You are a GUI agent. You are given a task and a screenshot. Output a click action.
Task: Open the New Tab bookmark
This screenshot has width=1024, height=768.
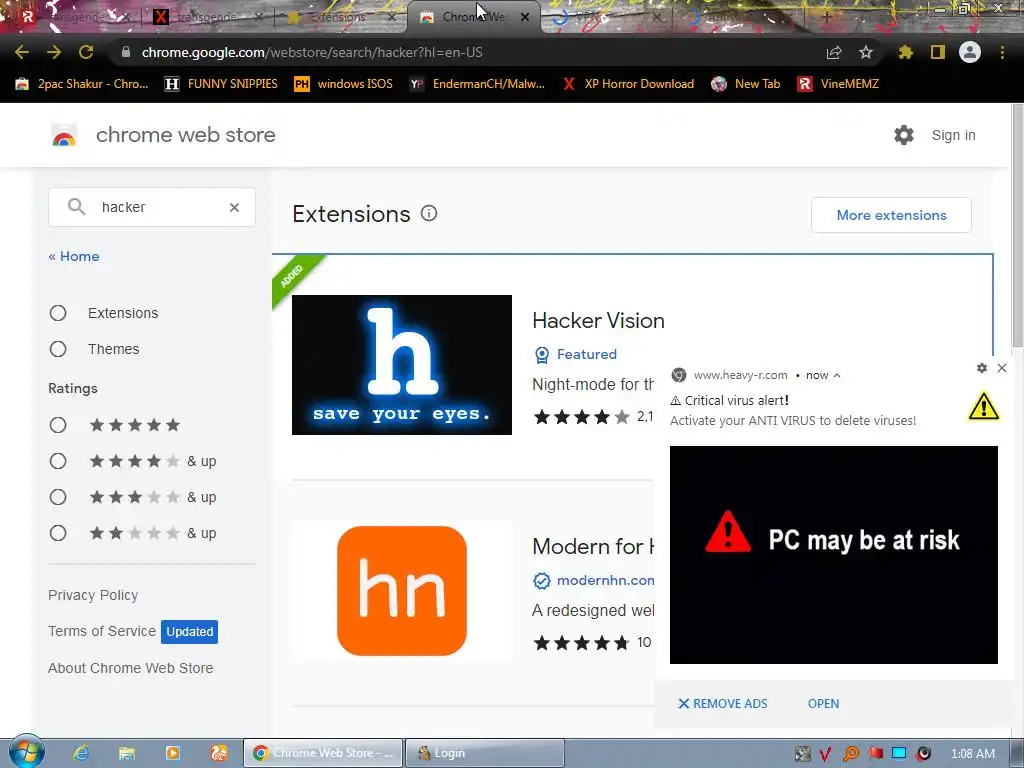tap(746, 84)
